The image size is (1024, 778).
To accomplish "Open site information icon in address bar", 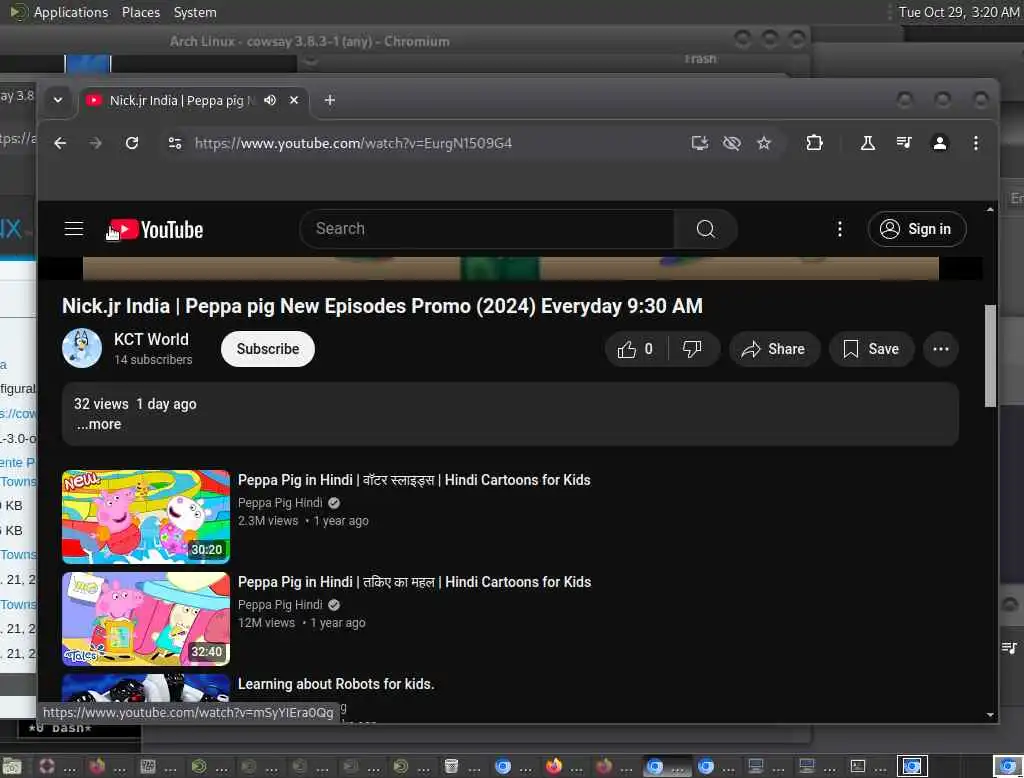I will (x=175, y=143).
